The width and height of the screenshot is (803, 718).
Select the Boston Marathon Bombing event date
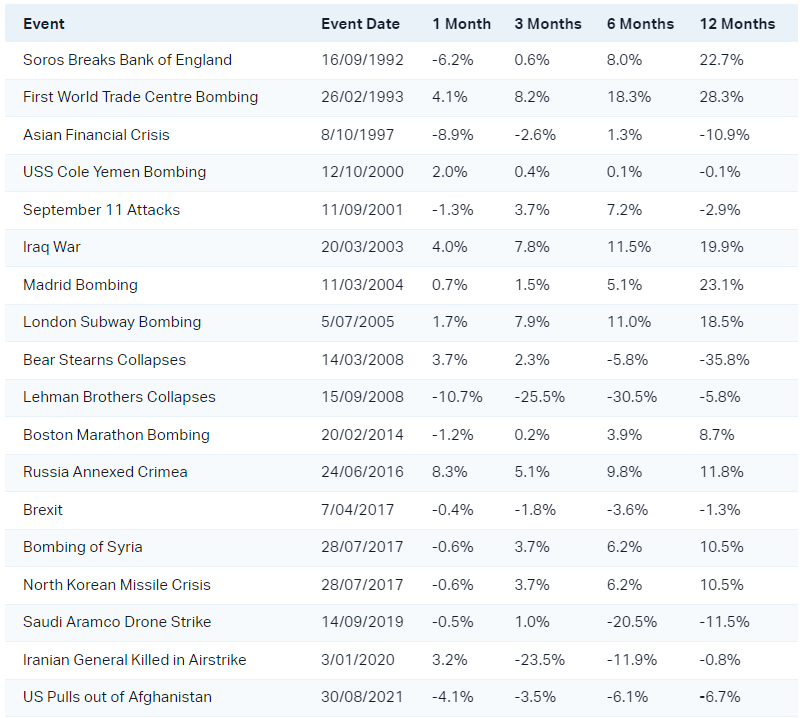point(362,435)
